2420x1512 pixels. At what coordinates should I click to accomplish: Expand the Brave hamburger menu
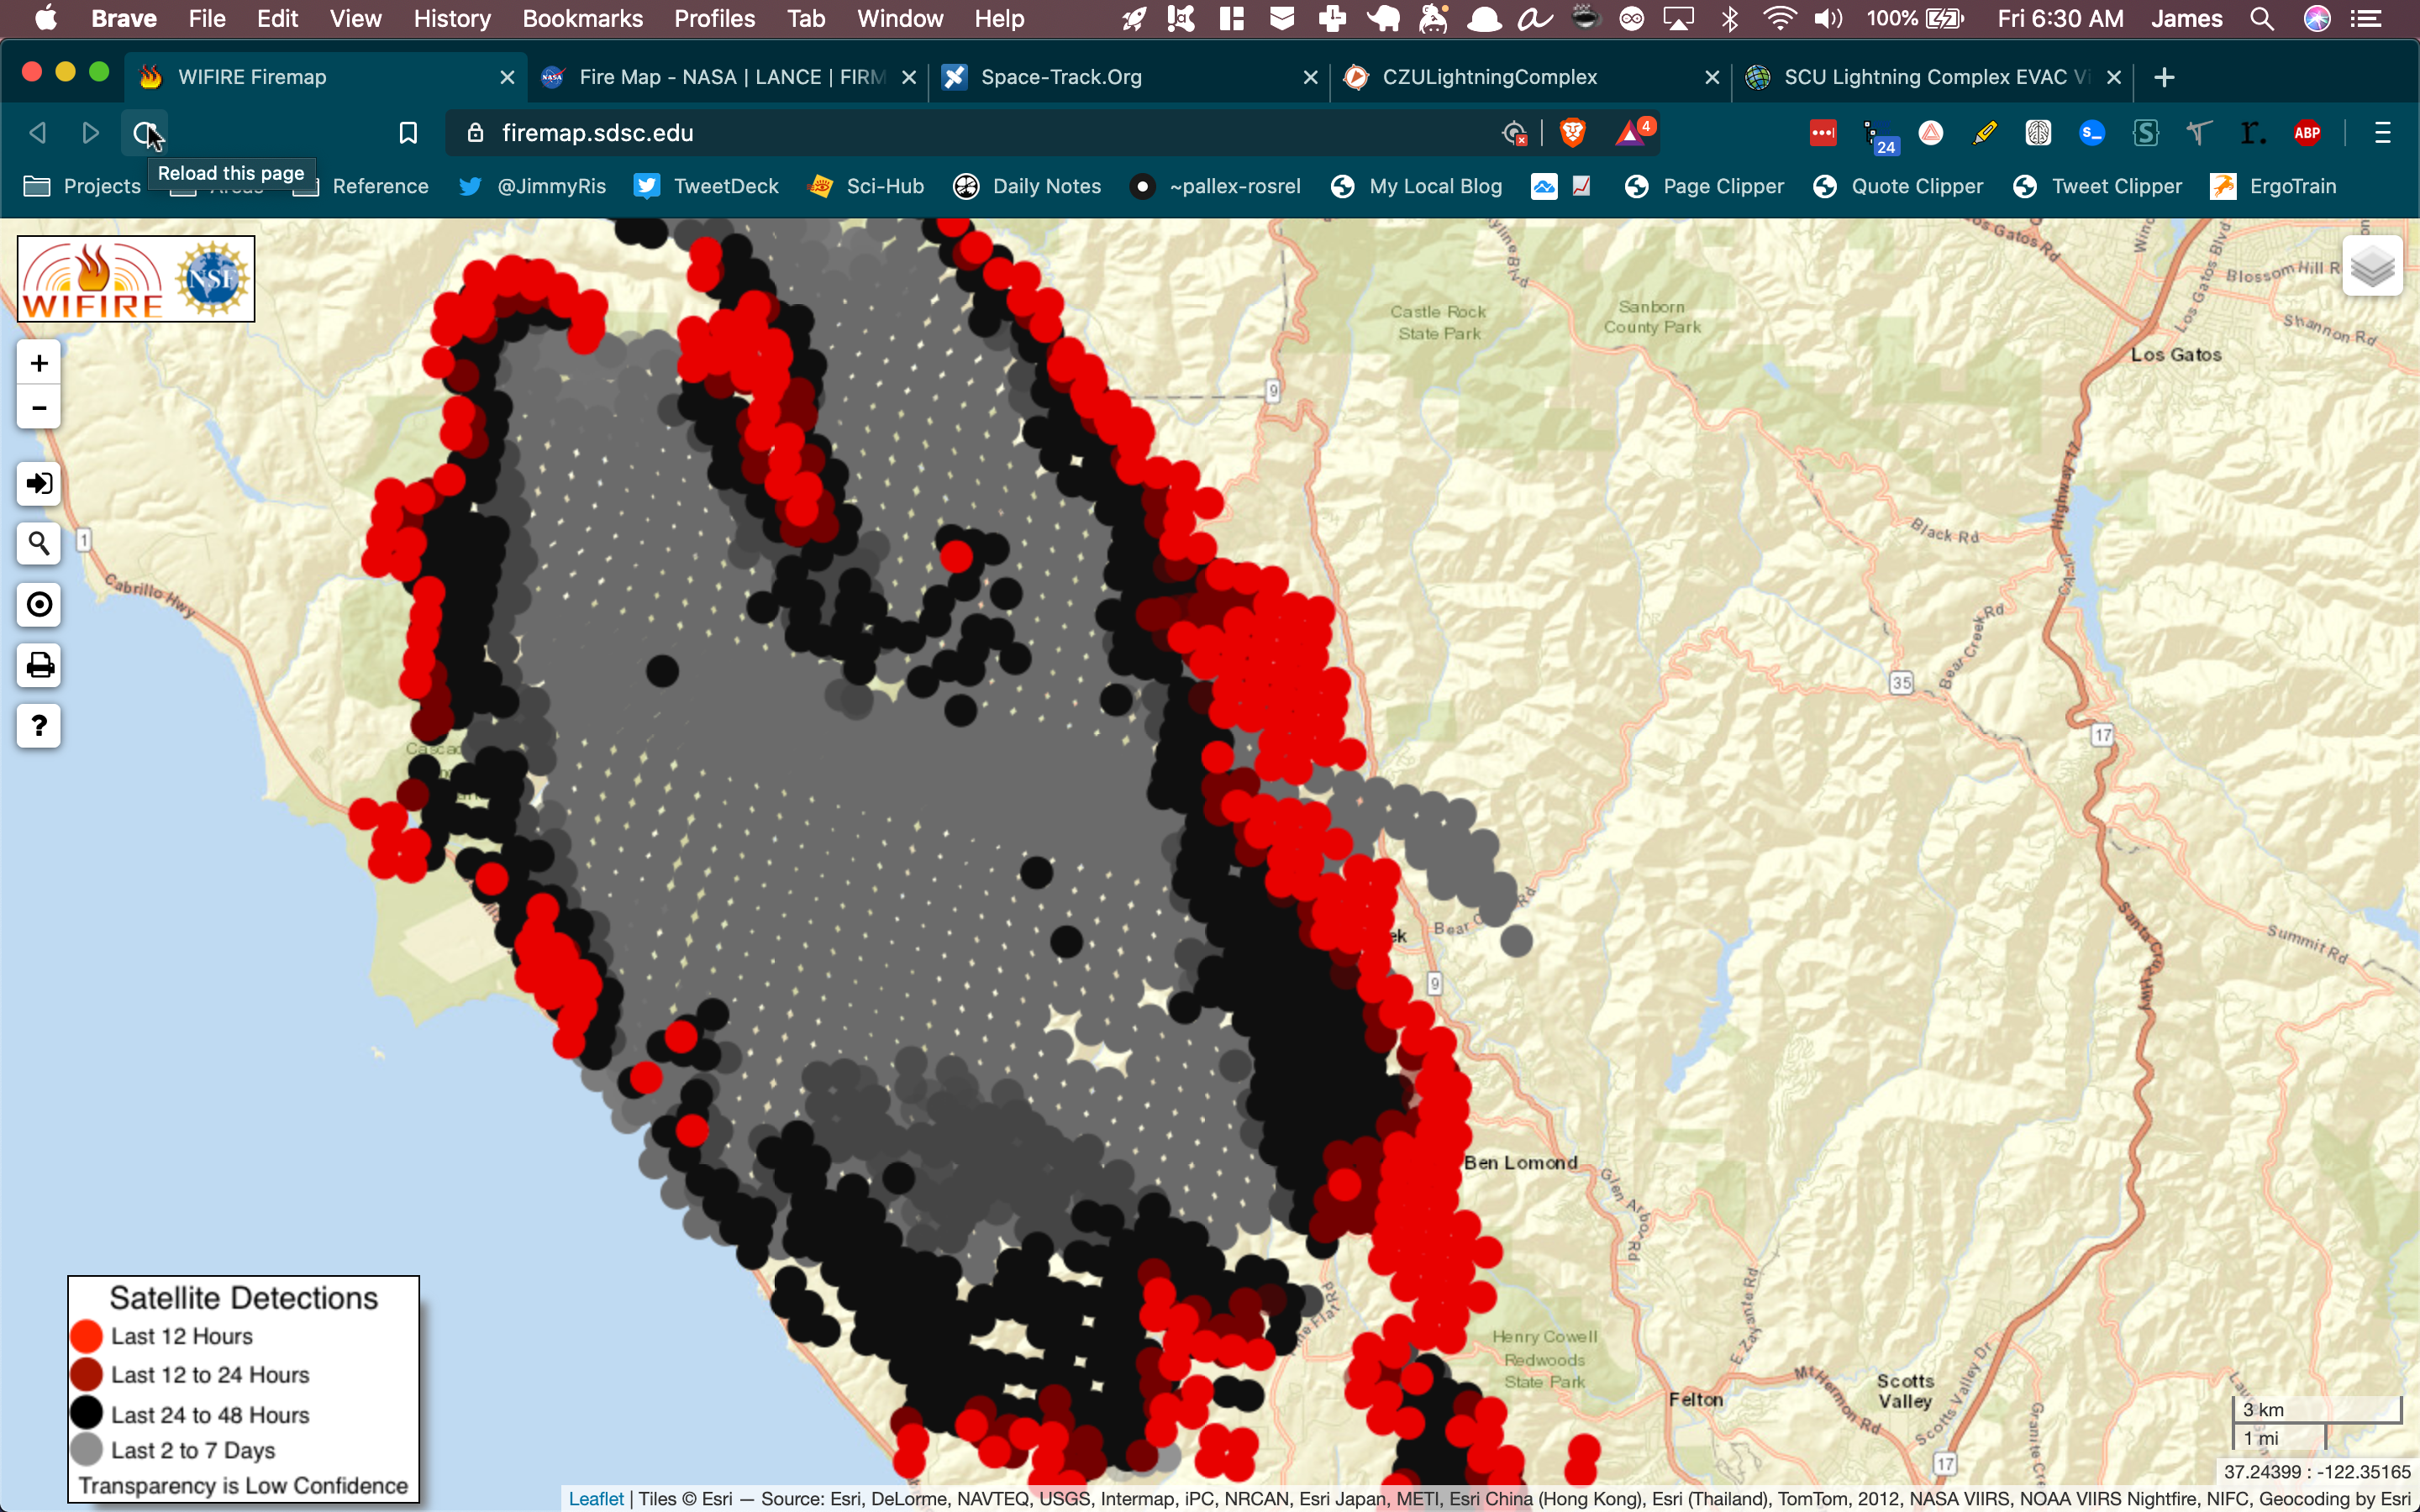click(x=2382, y=131)
